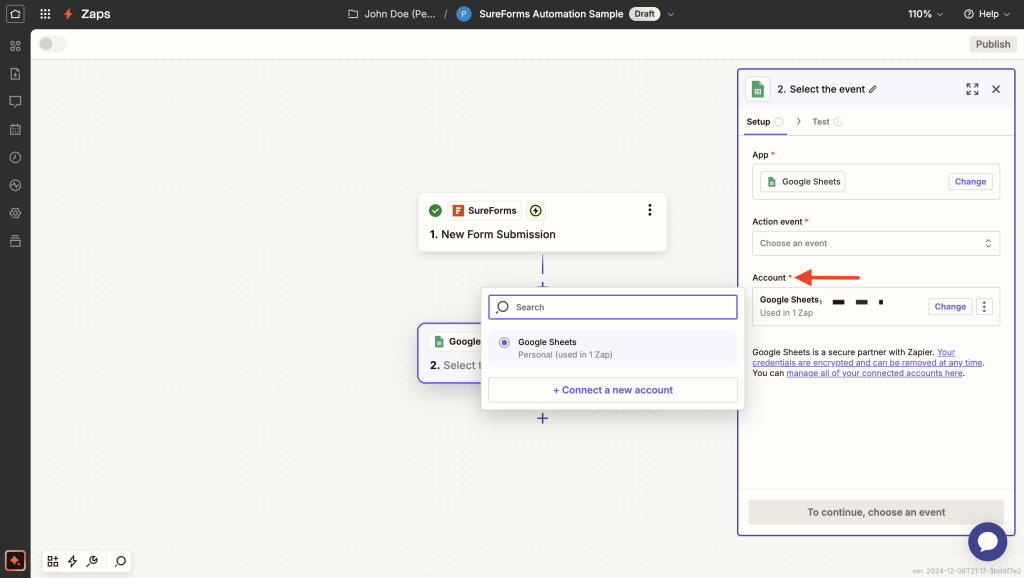1024x578 pixels.
Task: Open the Zap history clock icon in sidebar
Action: point(15,157)
